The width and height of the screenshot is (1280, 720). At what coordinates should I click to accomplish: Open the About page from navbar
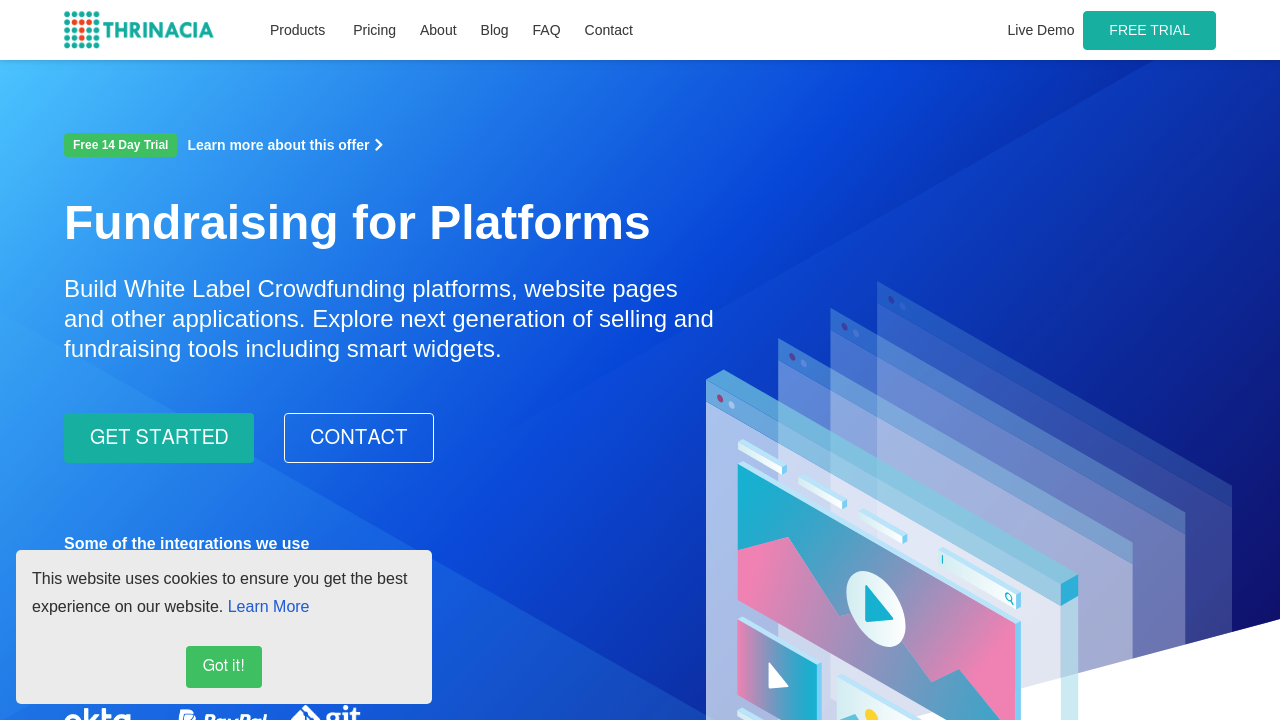[x=438, y=30]
